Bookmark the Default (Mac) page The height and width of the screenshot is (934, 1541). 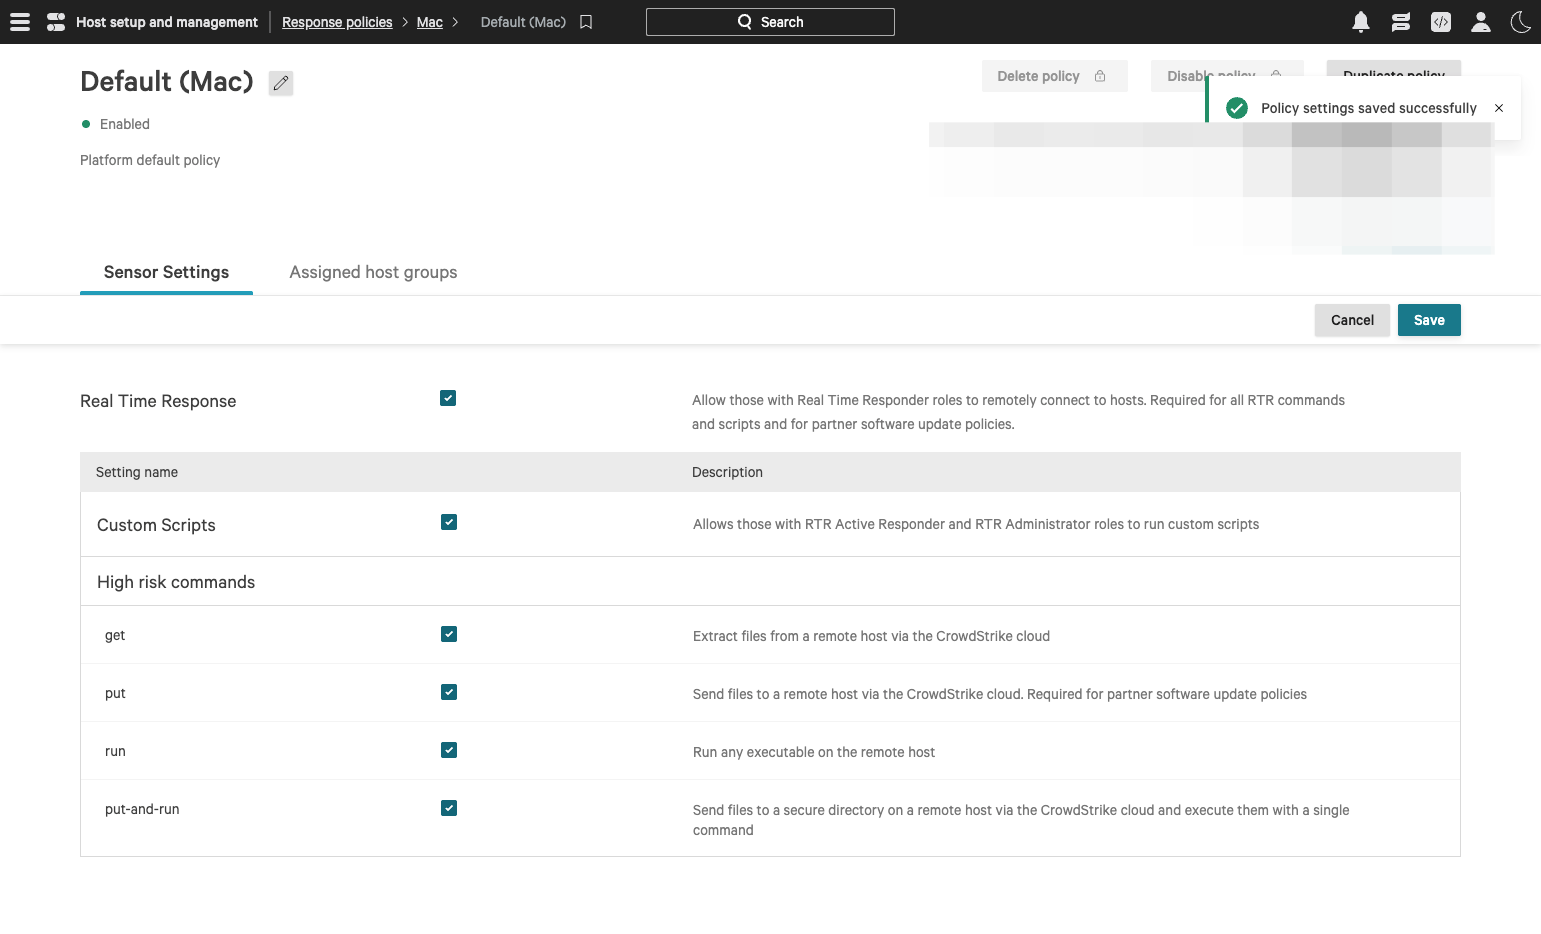[x=586, y=22]
